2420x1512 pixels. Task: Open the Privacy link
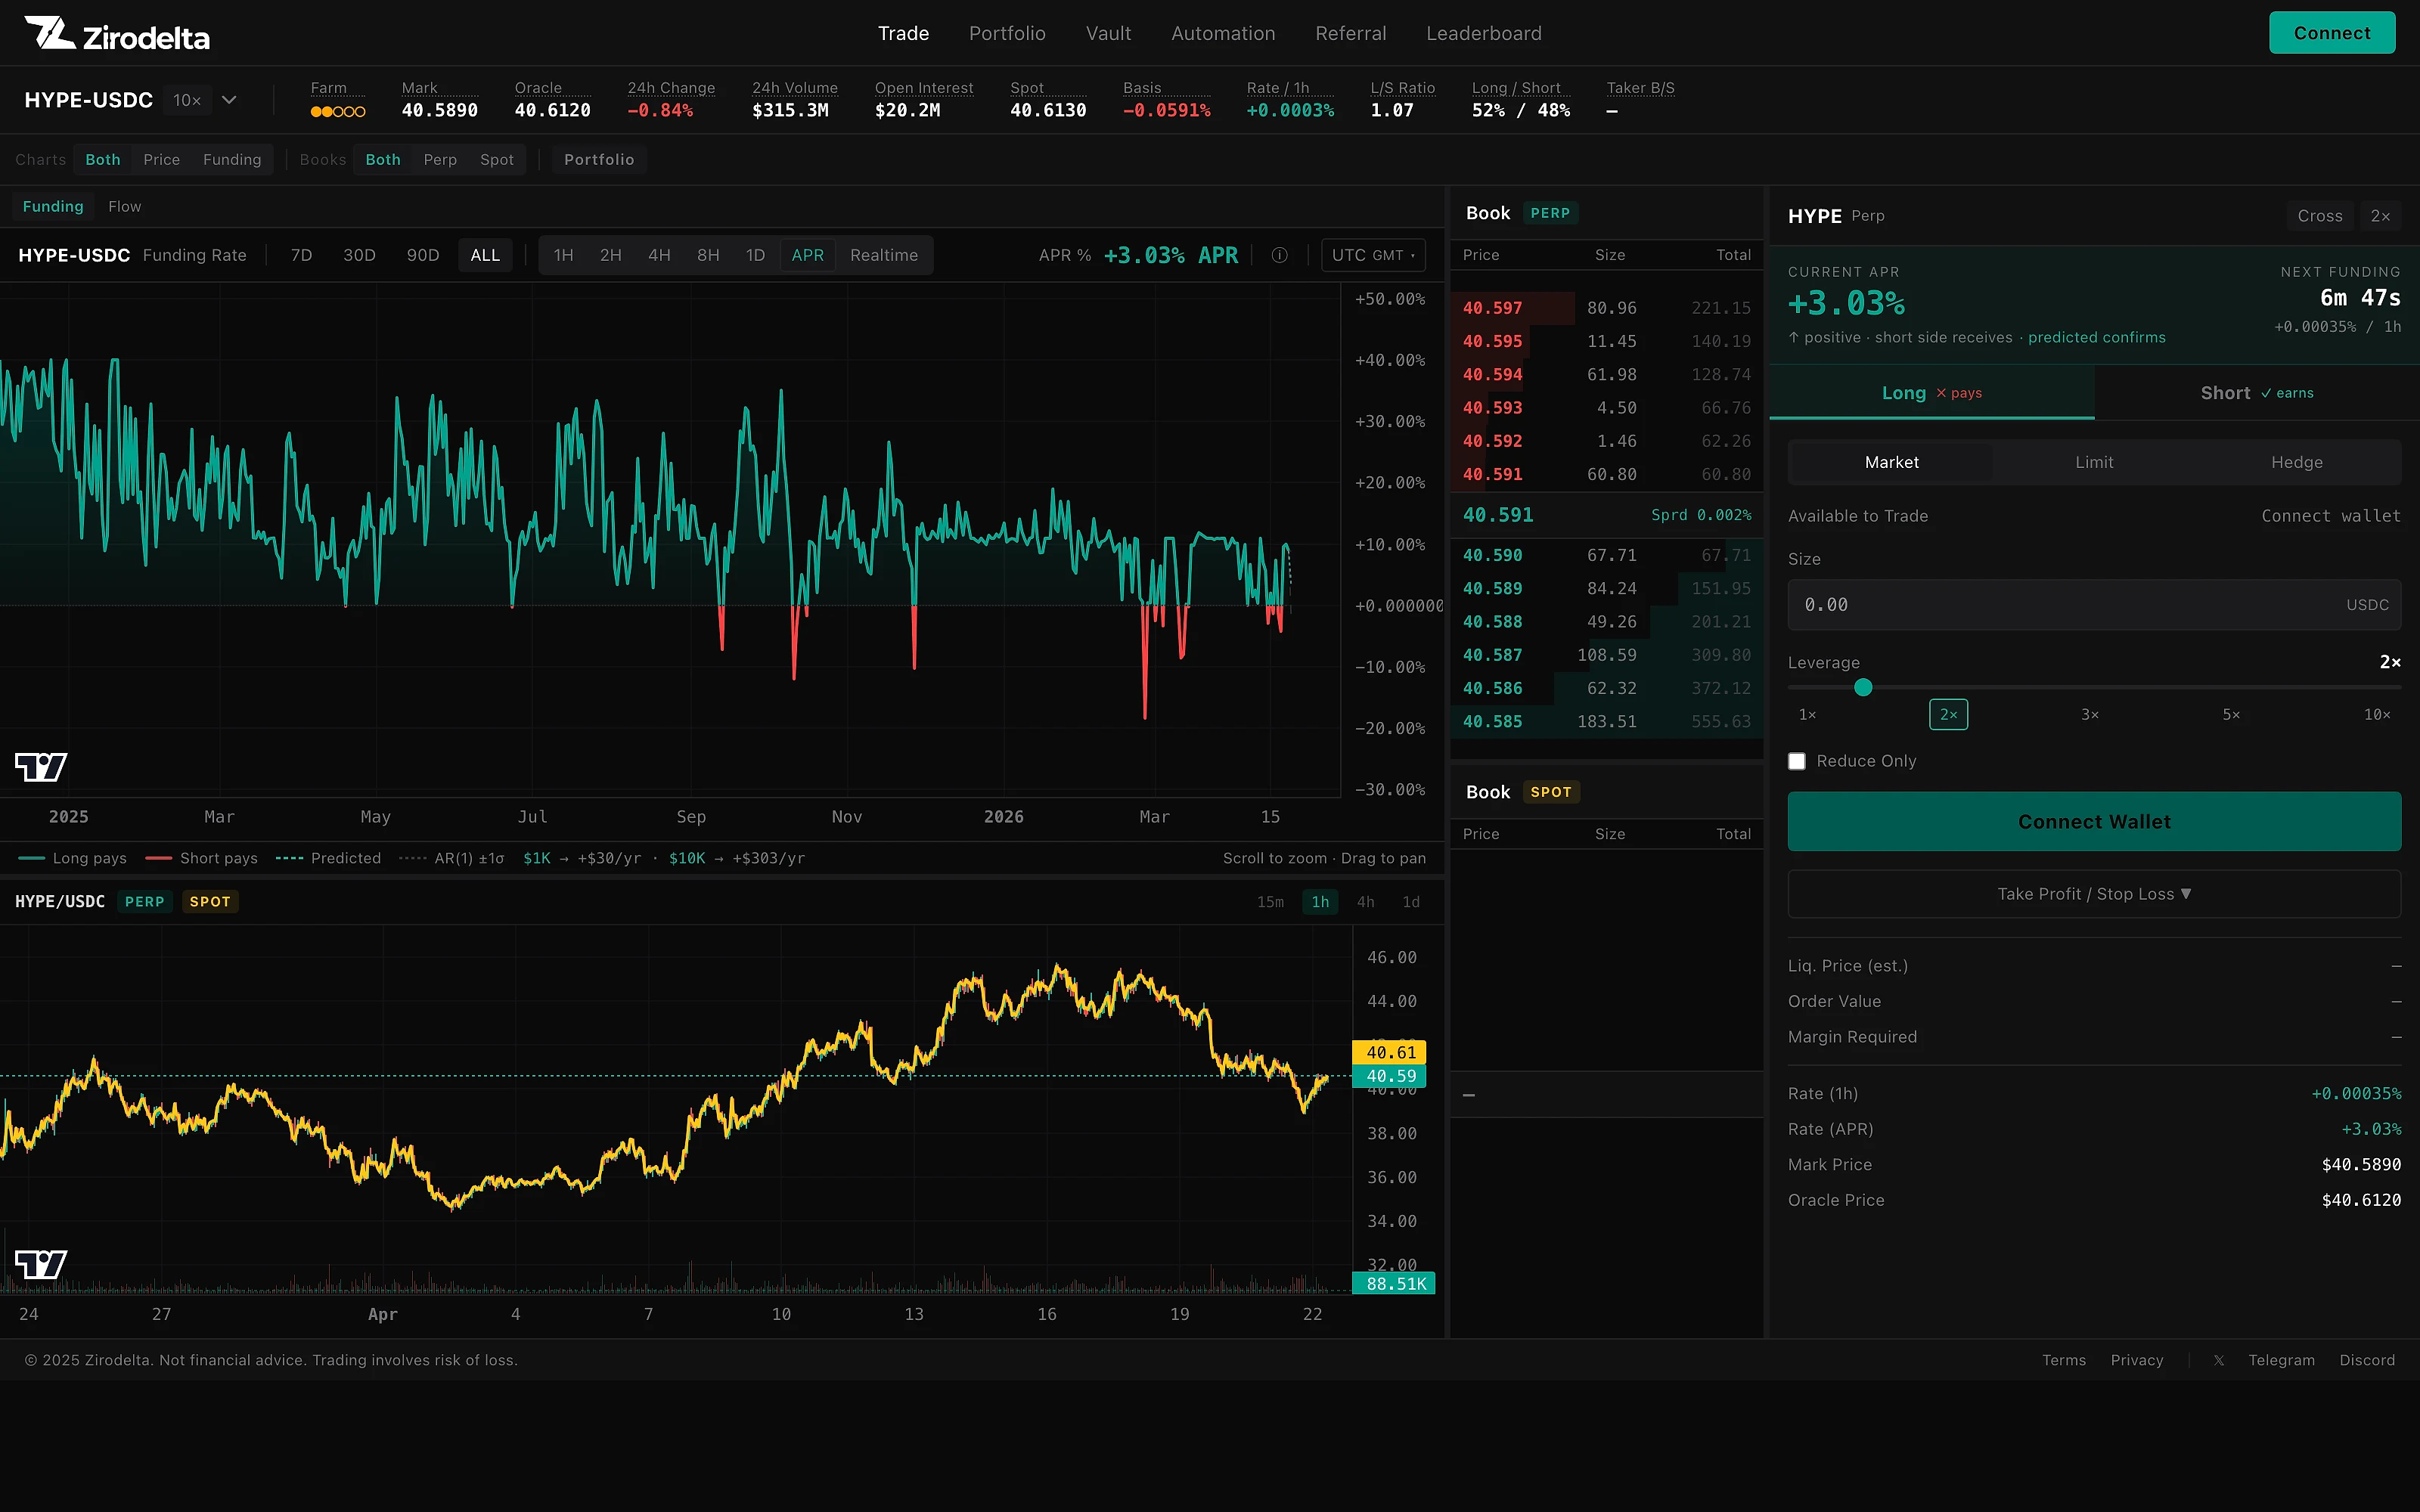click(x=2137, y=1360)
